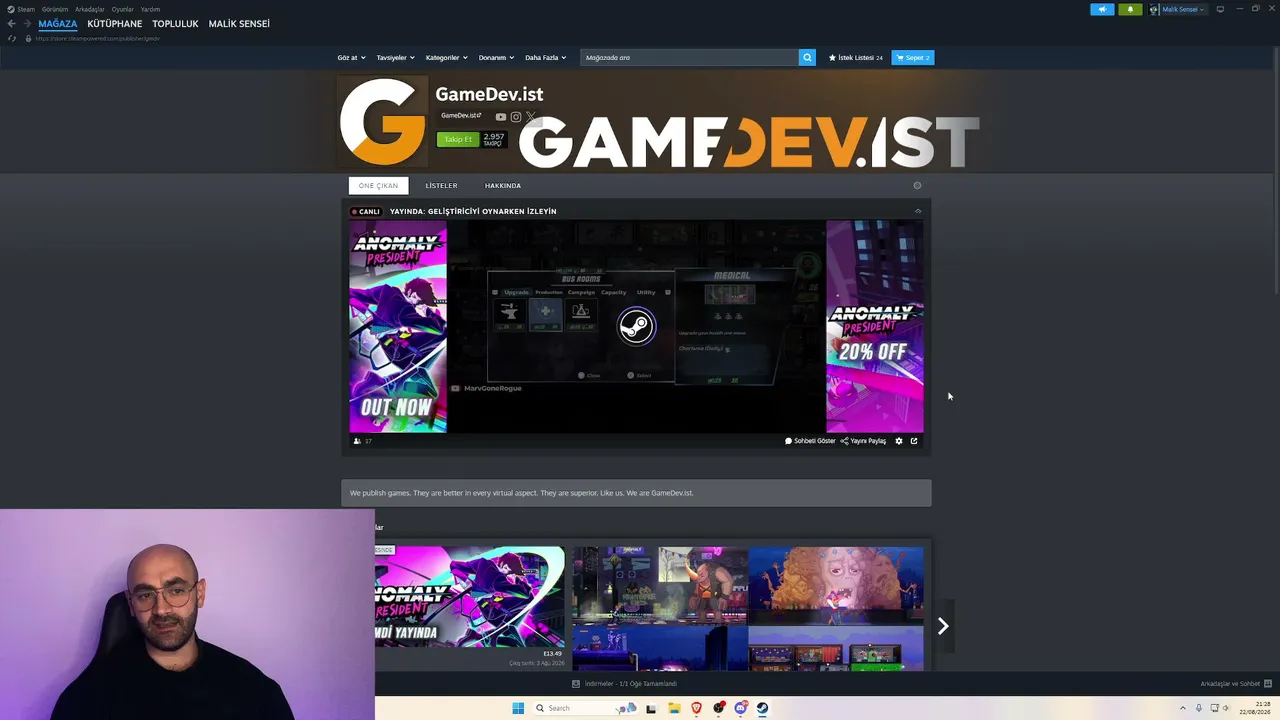Open the notifications bell
The width and height of the screenshot is (1280, 720).
1130,9
